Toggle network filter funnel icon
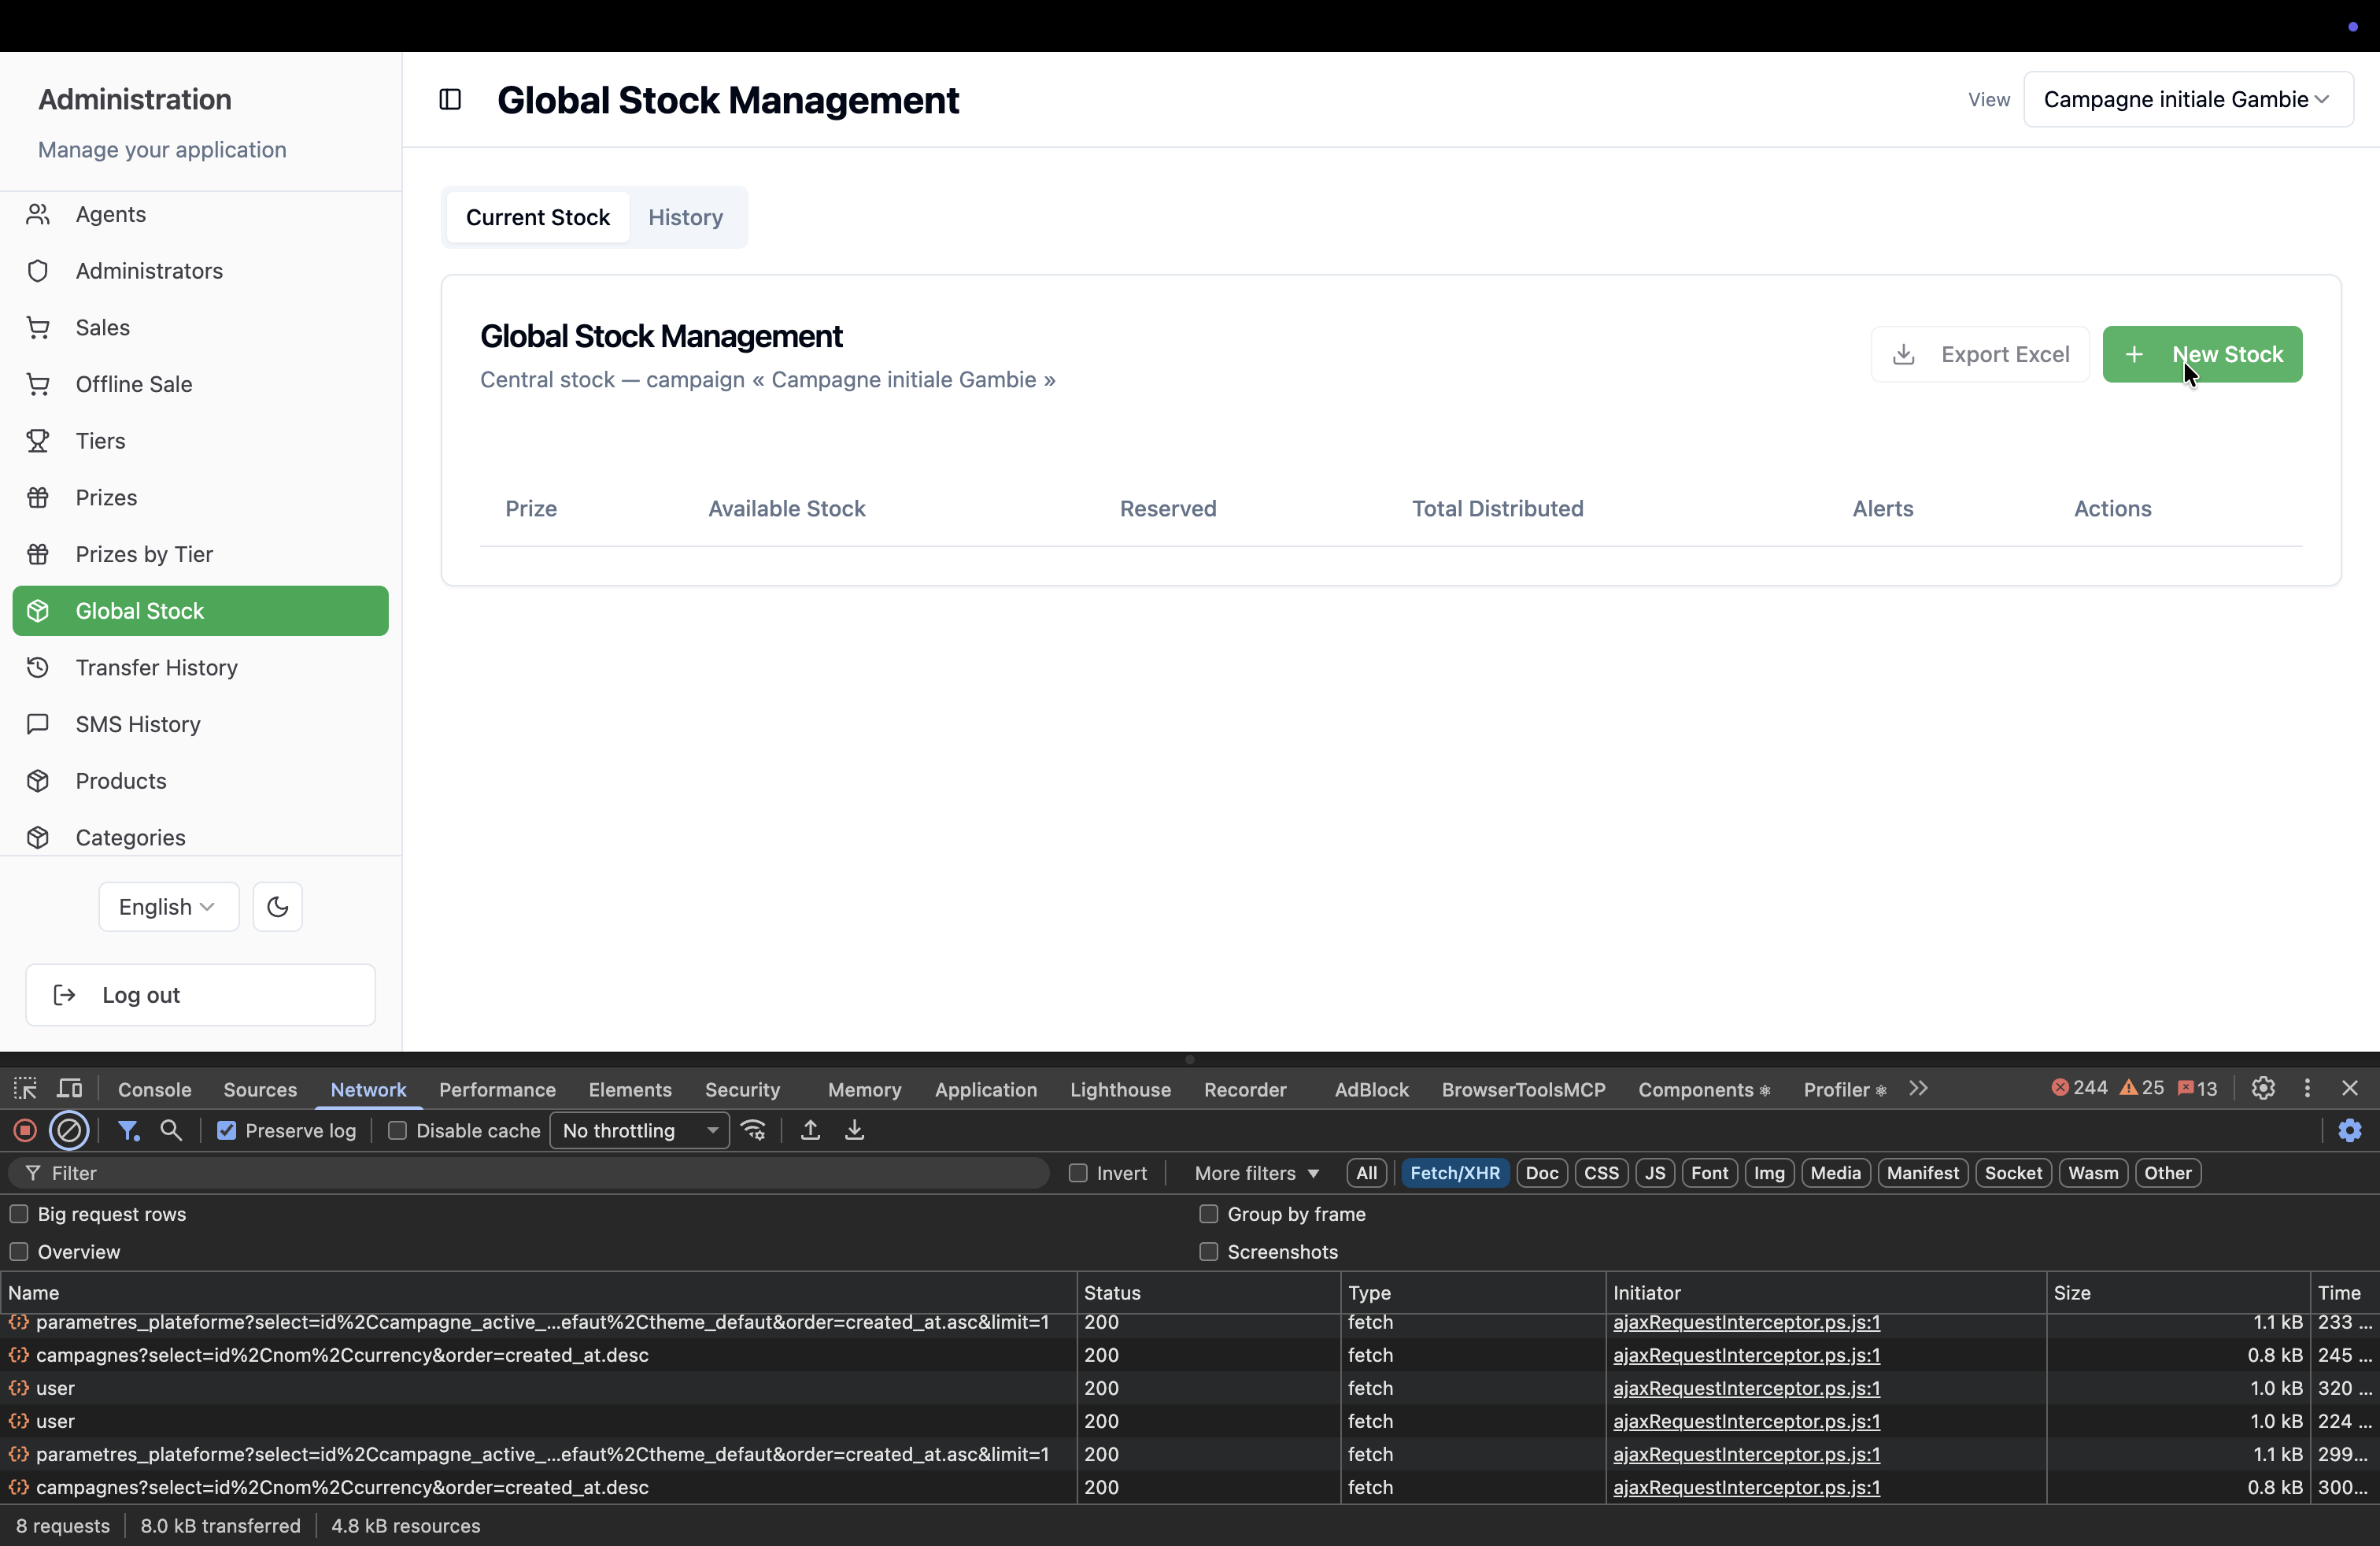The image size is (2380, 1546). (x=128, y=1131)
